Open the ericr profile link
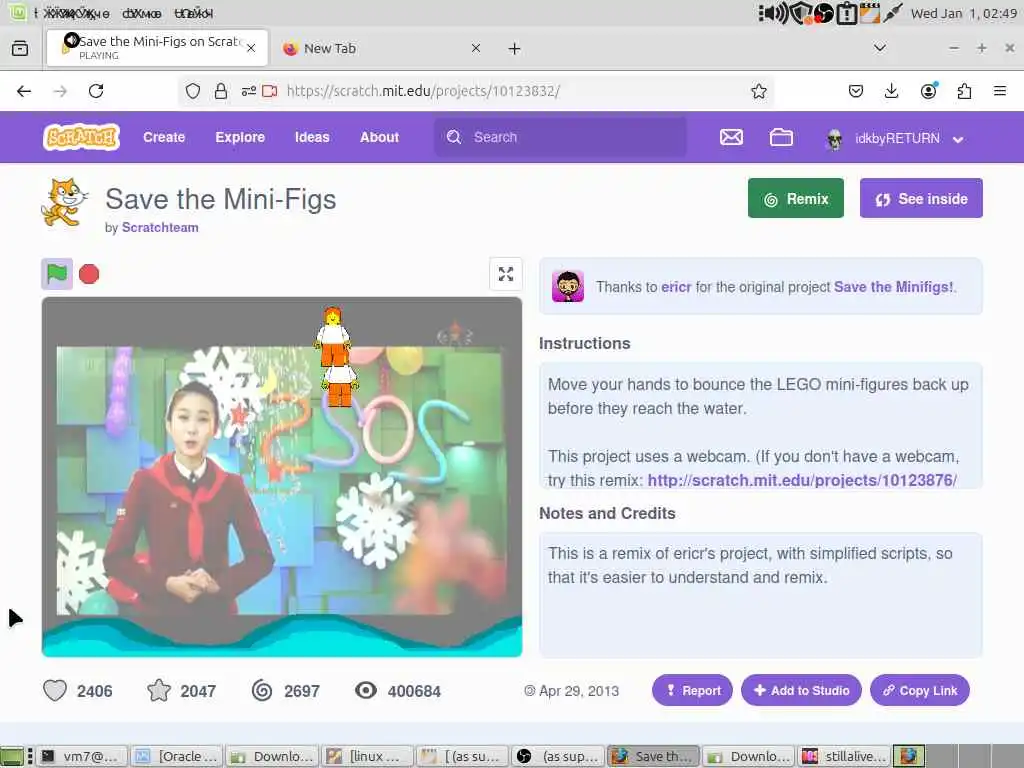The width and height of the screenshot is (1024, 768). [676, 287]
